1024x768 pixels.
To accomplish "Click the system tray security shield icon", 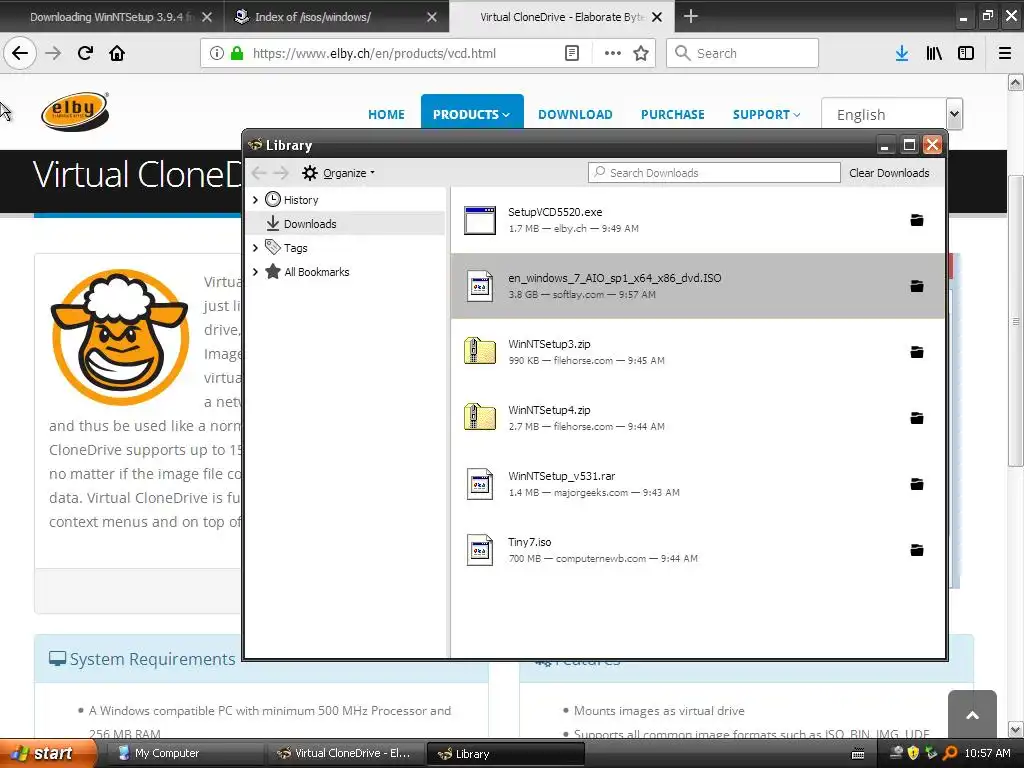I will click(x=913, y=753).
